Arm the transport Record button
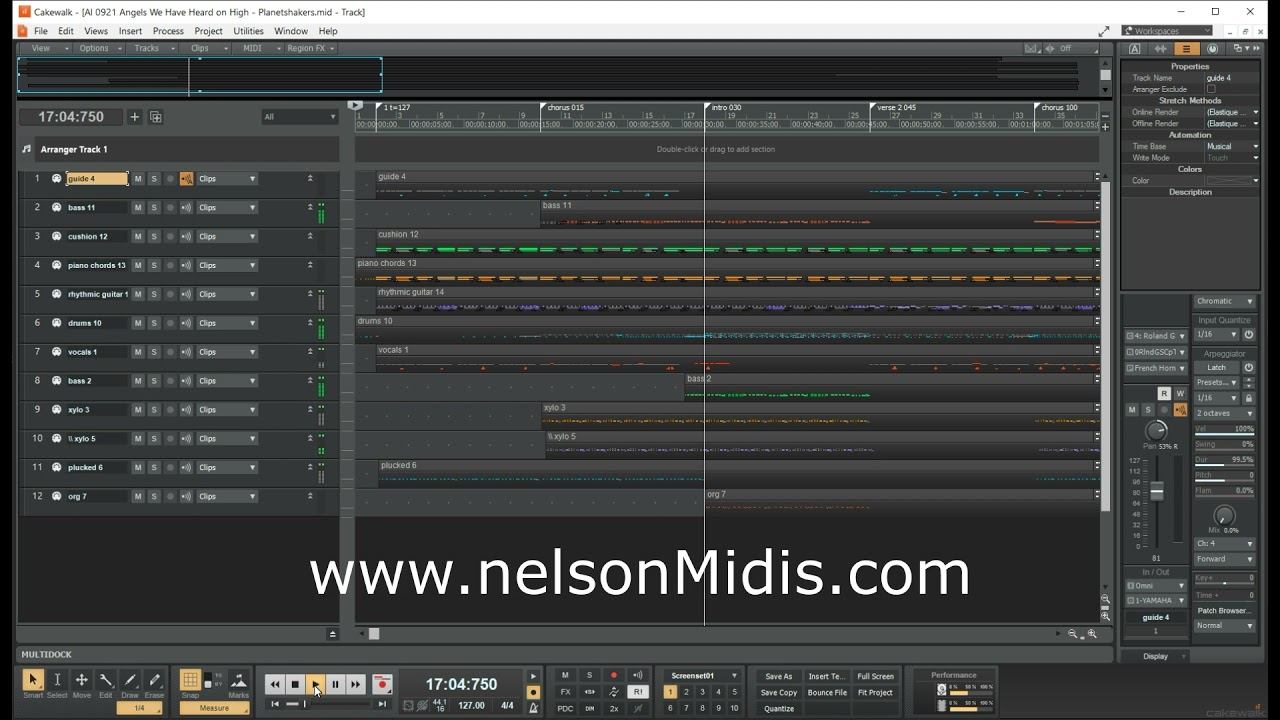This screenshot has height=720, width=1280. coord(382,685)
